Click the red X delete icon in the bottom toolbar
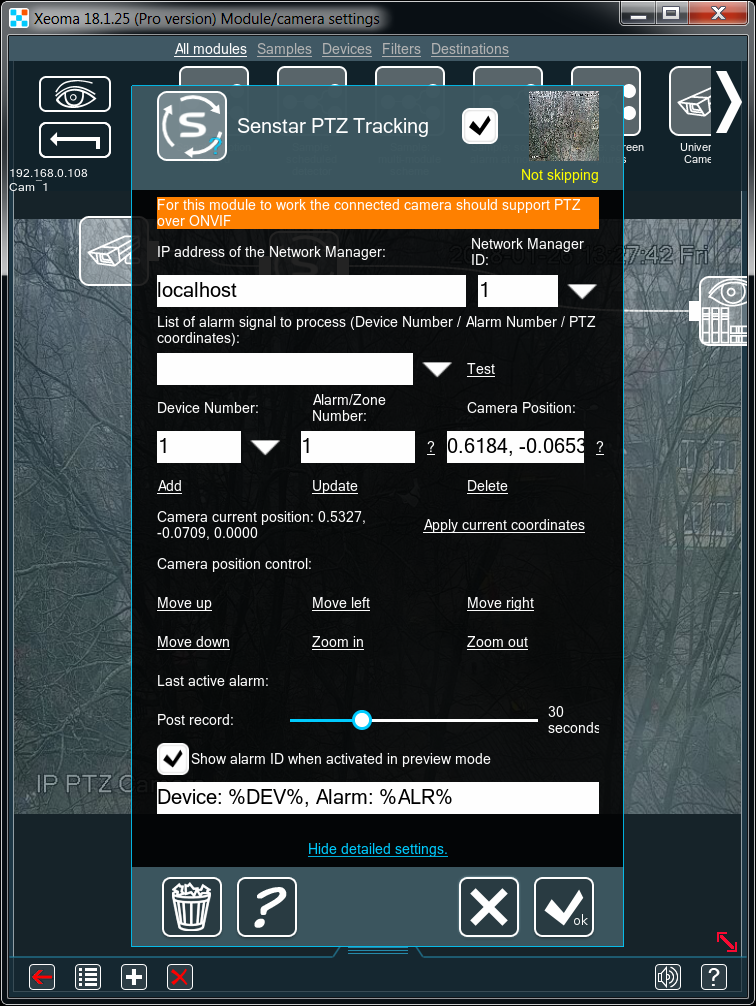Viewport: 756px width, 1006px height. tap(180, 977)
